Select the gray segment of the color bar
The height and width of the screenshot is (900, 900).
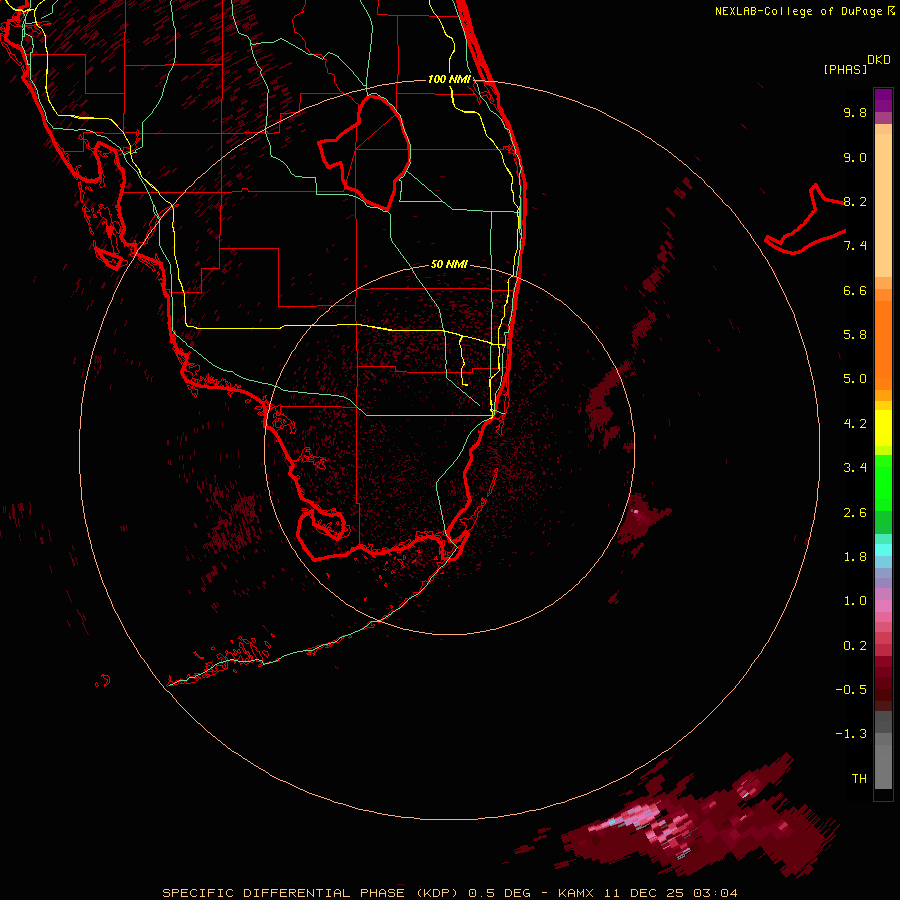click(x=883, y=766)
